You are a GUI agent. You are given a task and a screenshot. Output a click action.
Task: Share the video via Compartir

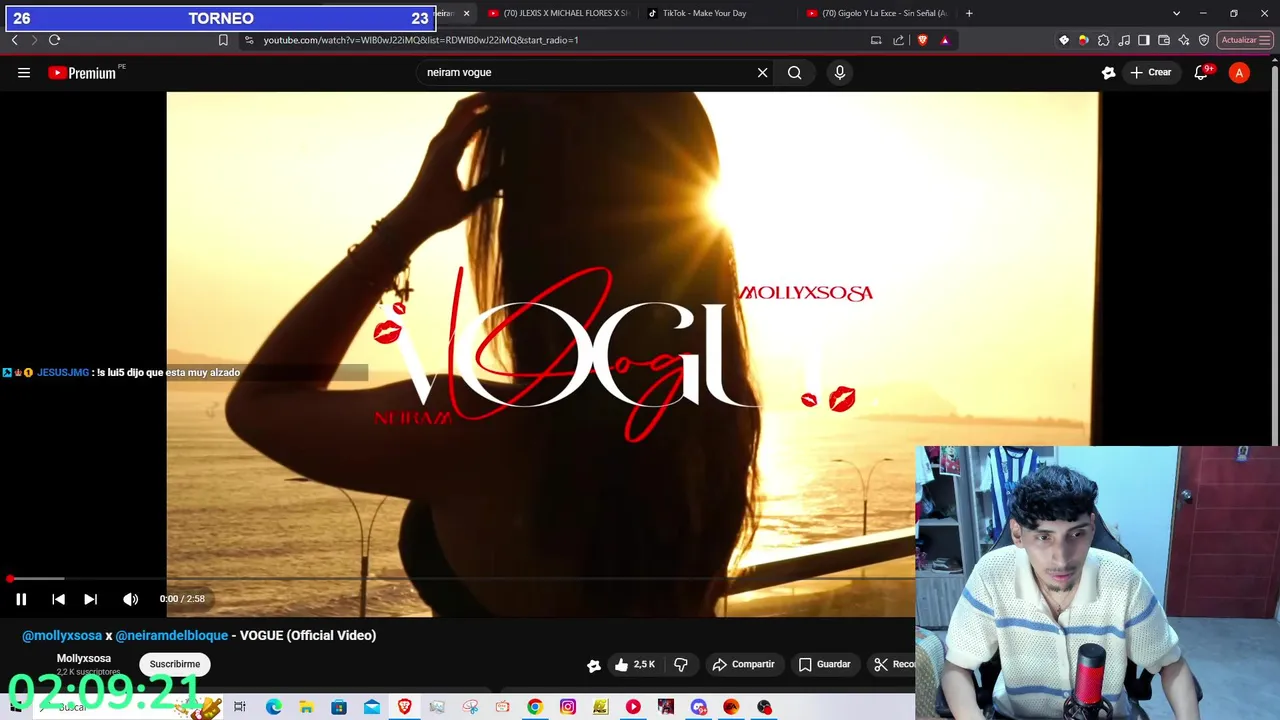click(743, 664)
